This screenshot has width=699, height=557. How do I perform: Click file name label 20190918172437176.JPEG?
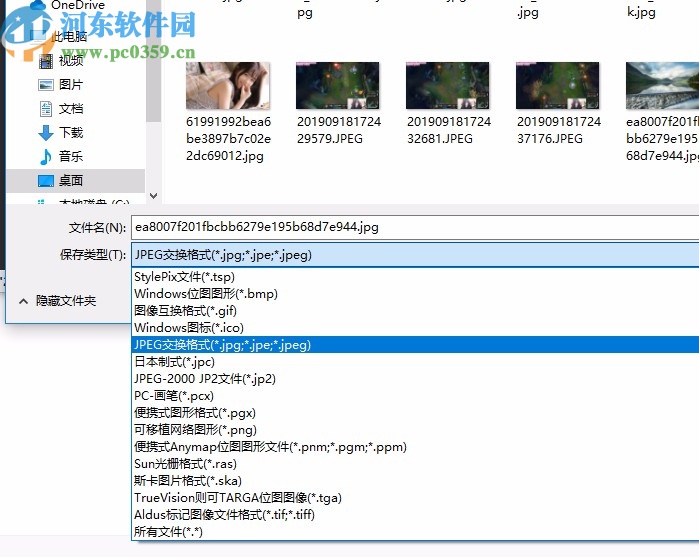559,130
